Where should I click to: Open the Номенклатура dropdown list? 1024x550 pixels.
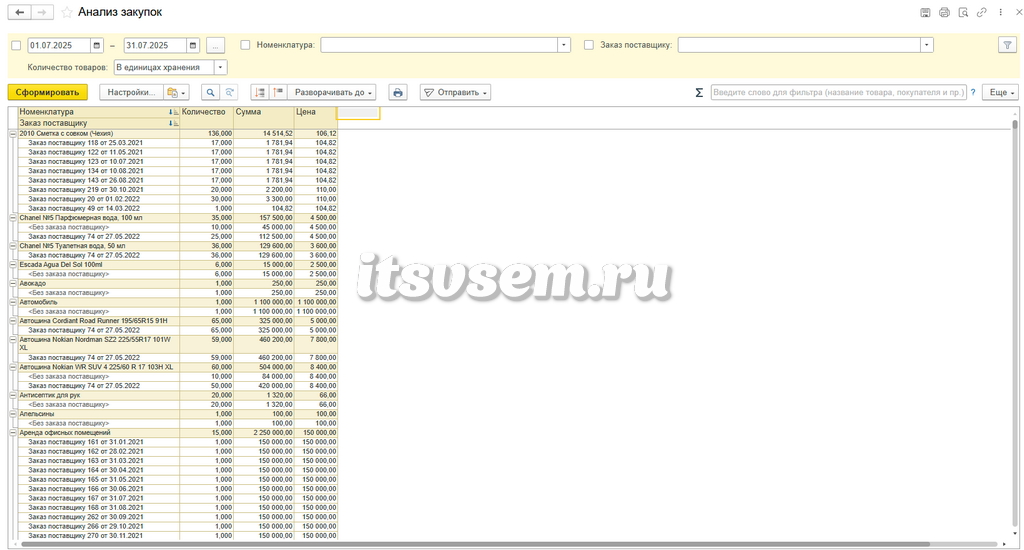coord(564,45)
